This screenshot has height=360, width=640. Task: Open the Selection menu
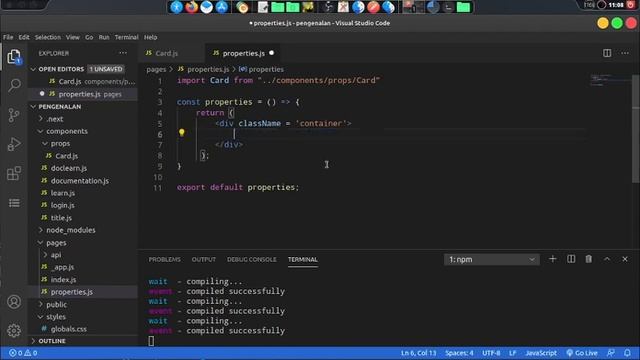click(x=48, y=37)
